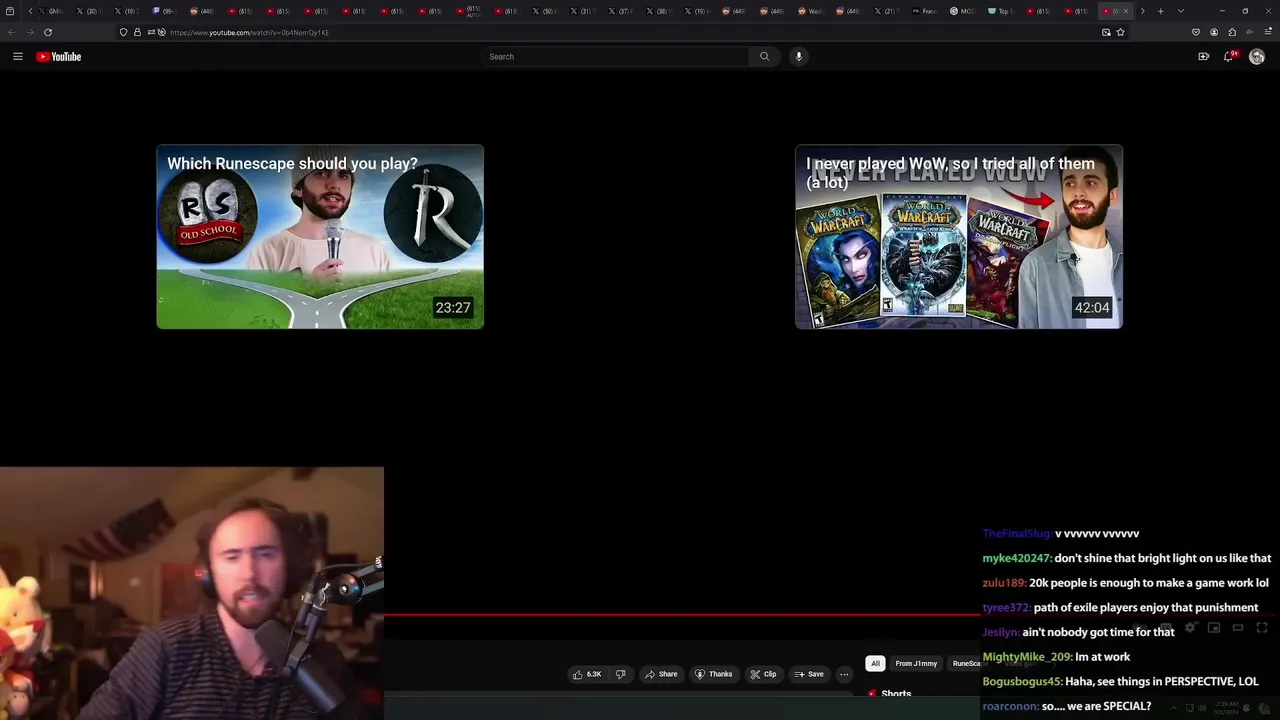Create a Clip of the video

coord(763,674)
